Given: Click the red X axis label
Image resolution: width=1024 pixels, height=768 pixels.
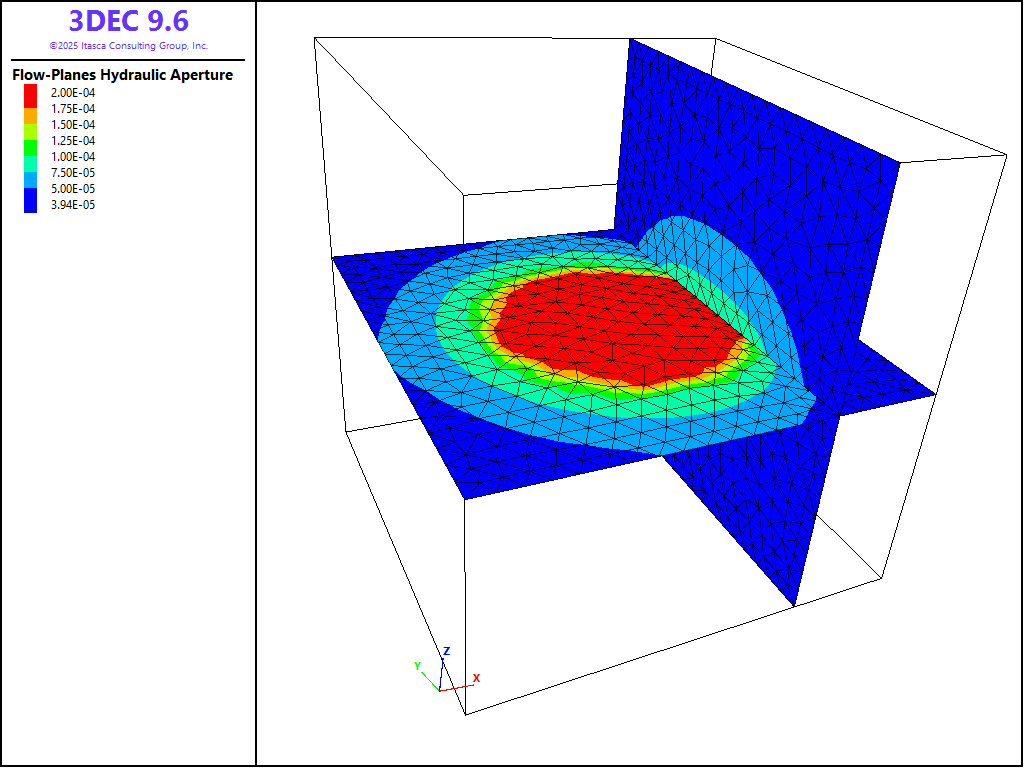Looking at the screenshot, I should pyautogui.click(x=476, y=678).
